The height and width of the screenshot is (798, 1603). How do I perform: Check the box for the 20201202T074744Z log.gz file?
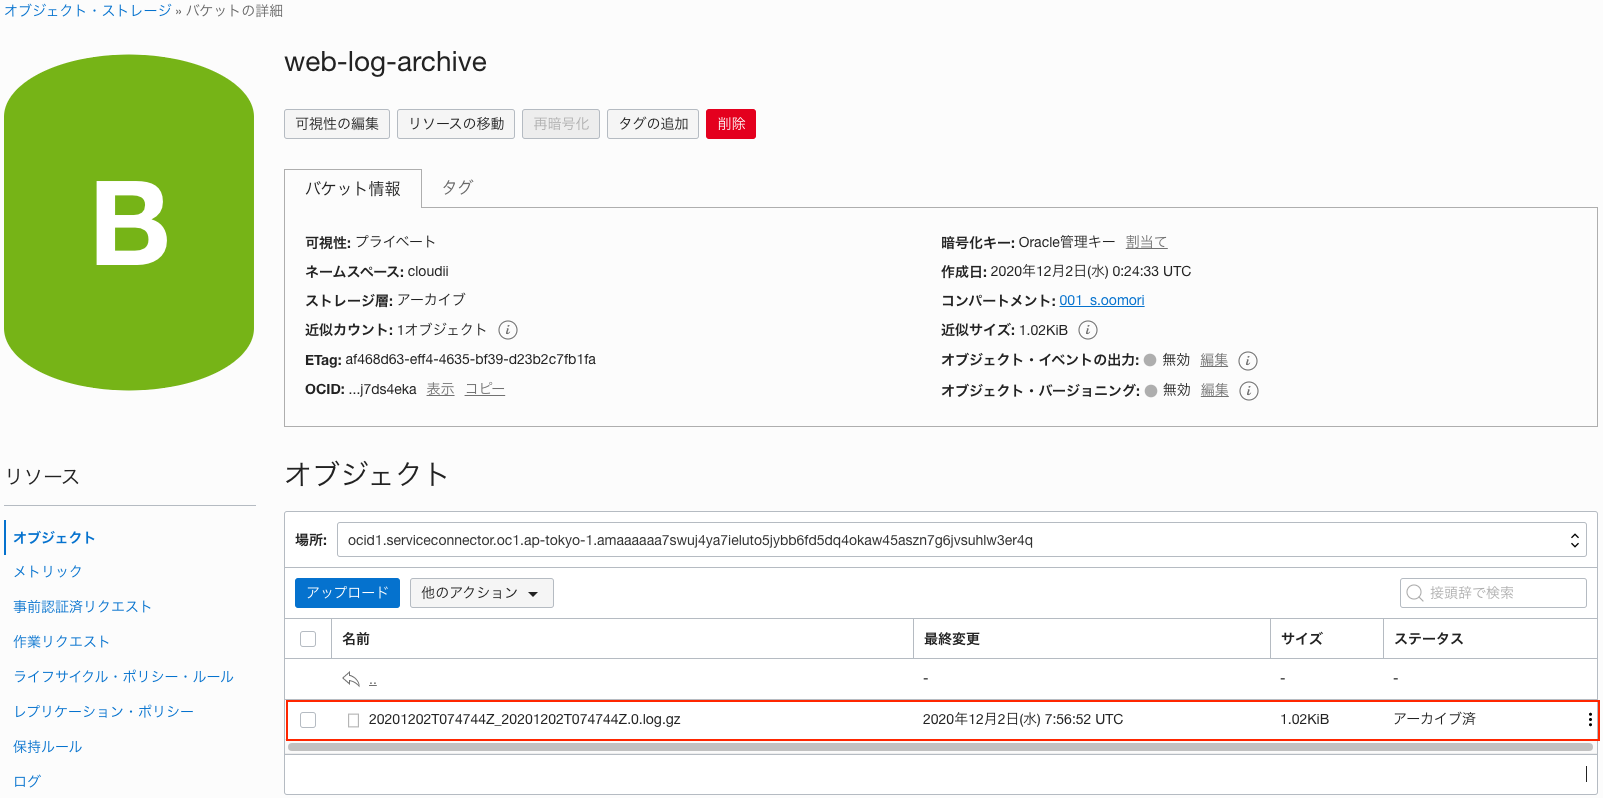coord(308,720)
